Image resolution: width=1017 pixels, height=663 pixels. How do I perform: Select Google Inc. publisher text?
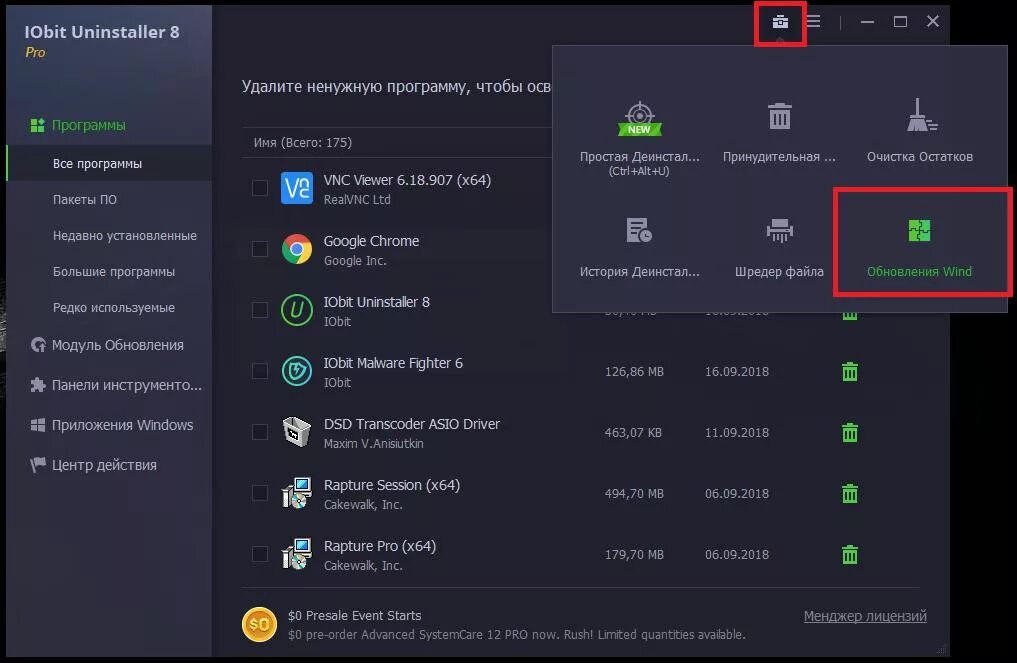[x=355, y=261]
